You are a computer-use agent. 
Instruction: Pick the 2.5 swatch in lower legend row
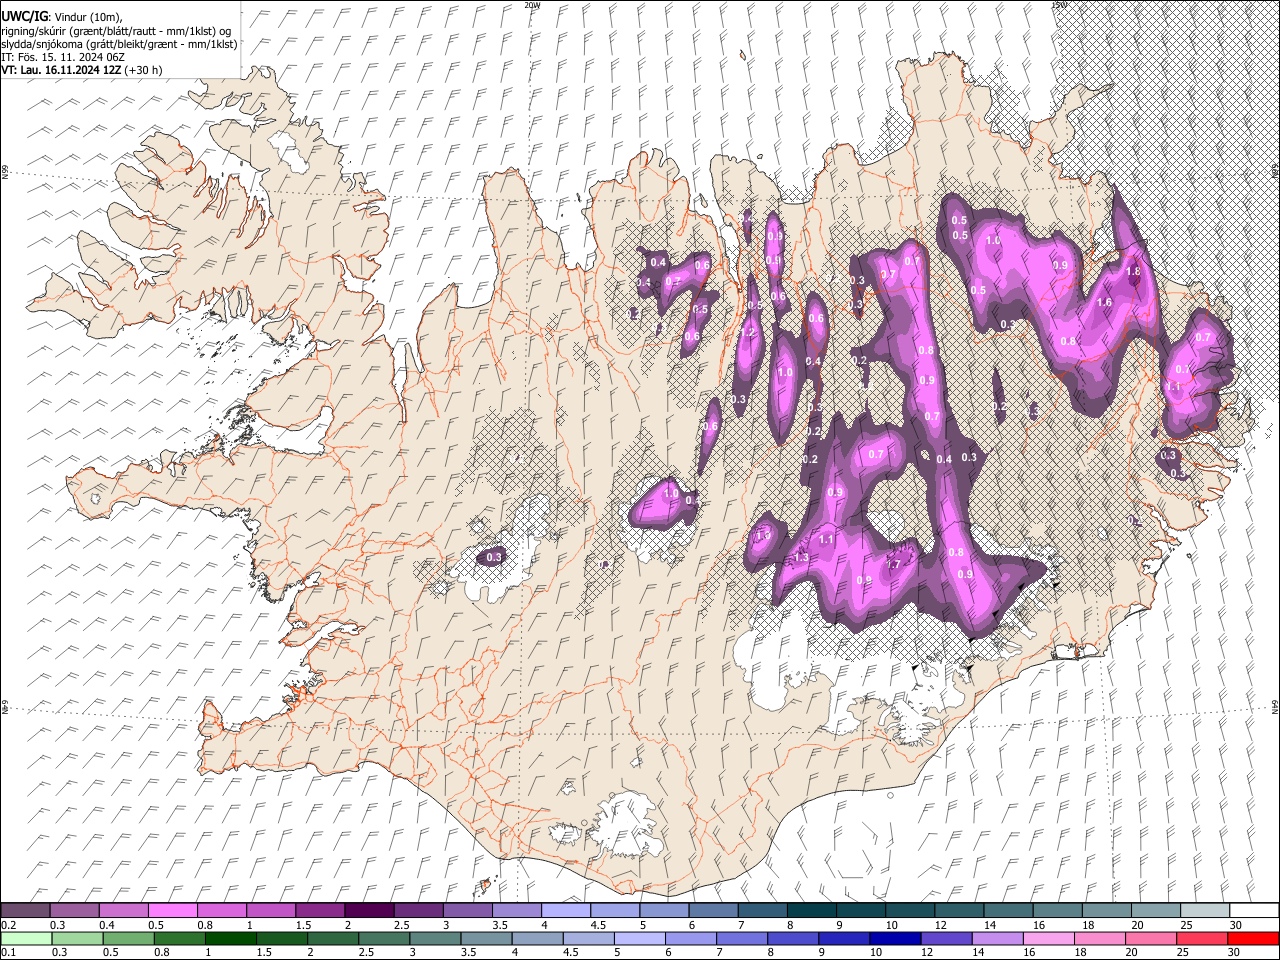click(385, 938)
